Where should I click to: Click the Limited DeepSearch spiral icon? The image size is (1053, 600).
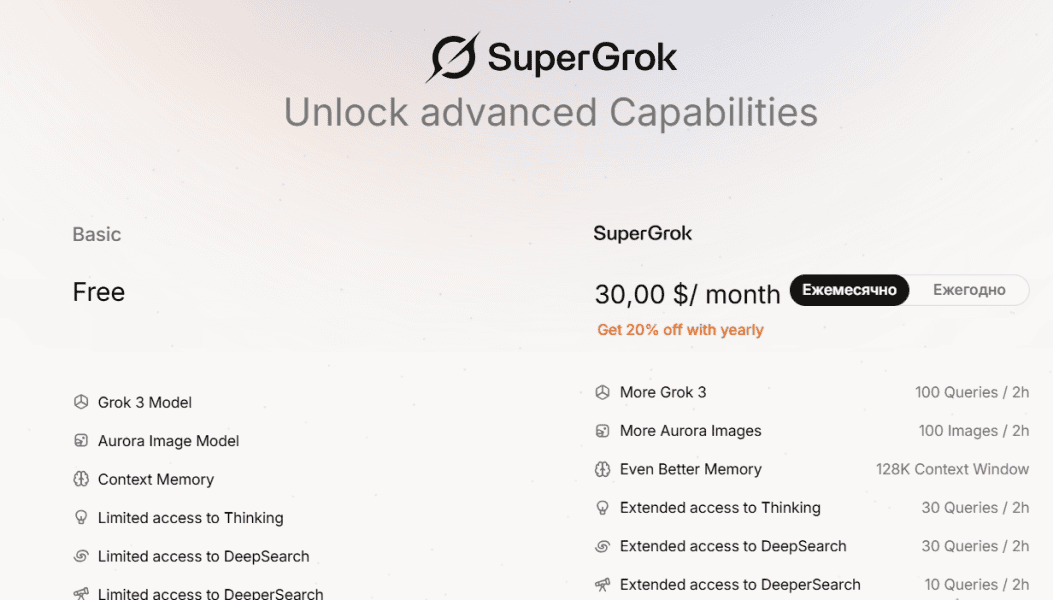(x=81, y=556)
